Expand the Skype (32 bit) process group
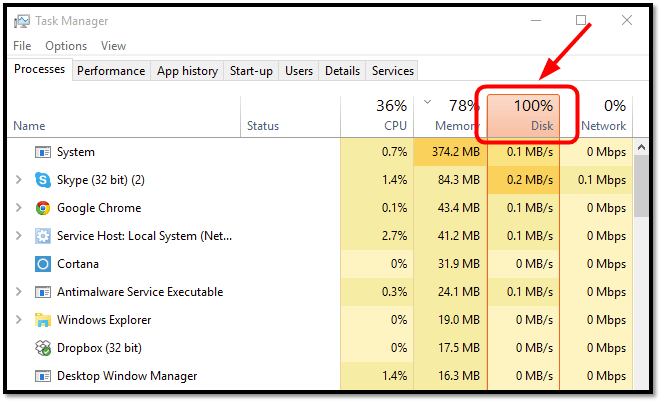 [x=19, y=180]
